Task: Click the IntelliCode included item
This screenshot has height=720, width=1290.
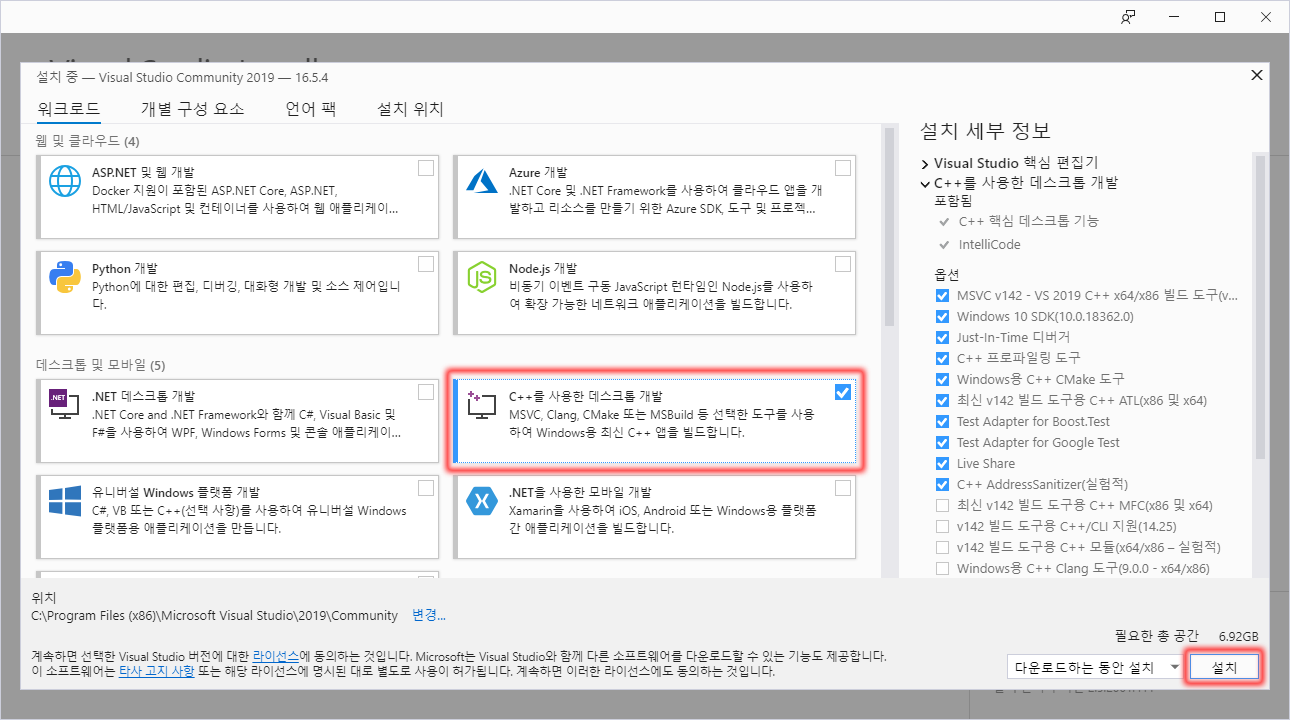Action: 992,244
